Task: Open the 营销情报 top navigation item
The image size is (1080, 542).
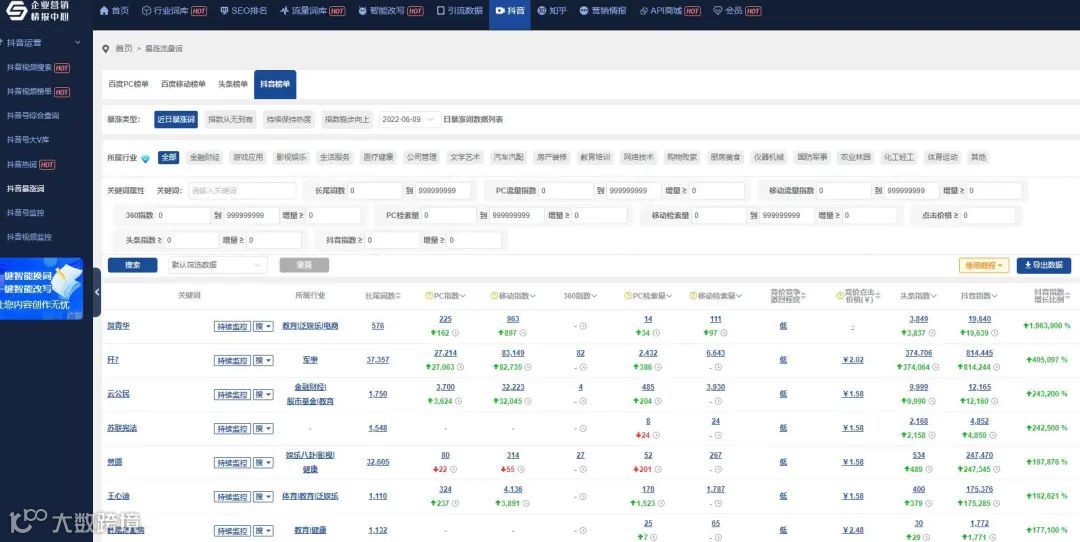Action: (603, 11)
